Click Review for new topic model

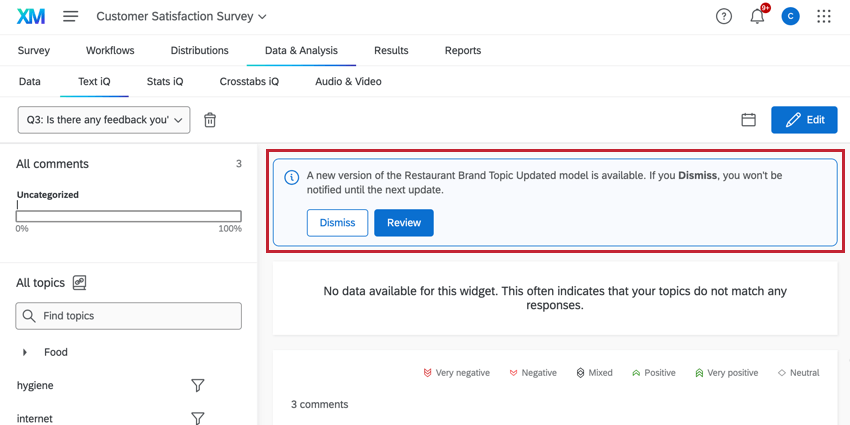click(x=404, y=223)
